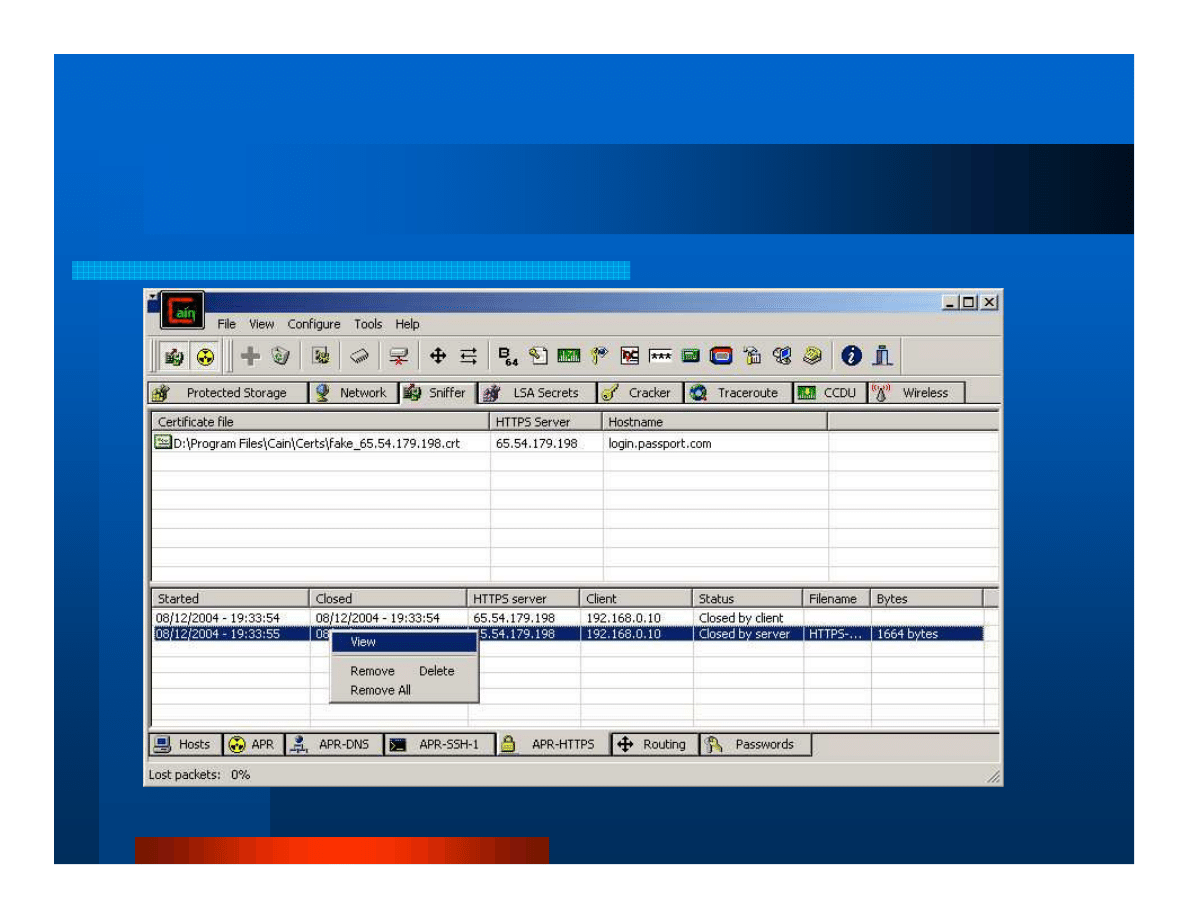The image size is (1188, 918).
Task: Click the gray plus Add to list icon
Action: [x=251, y=356]
